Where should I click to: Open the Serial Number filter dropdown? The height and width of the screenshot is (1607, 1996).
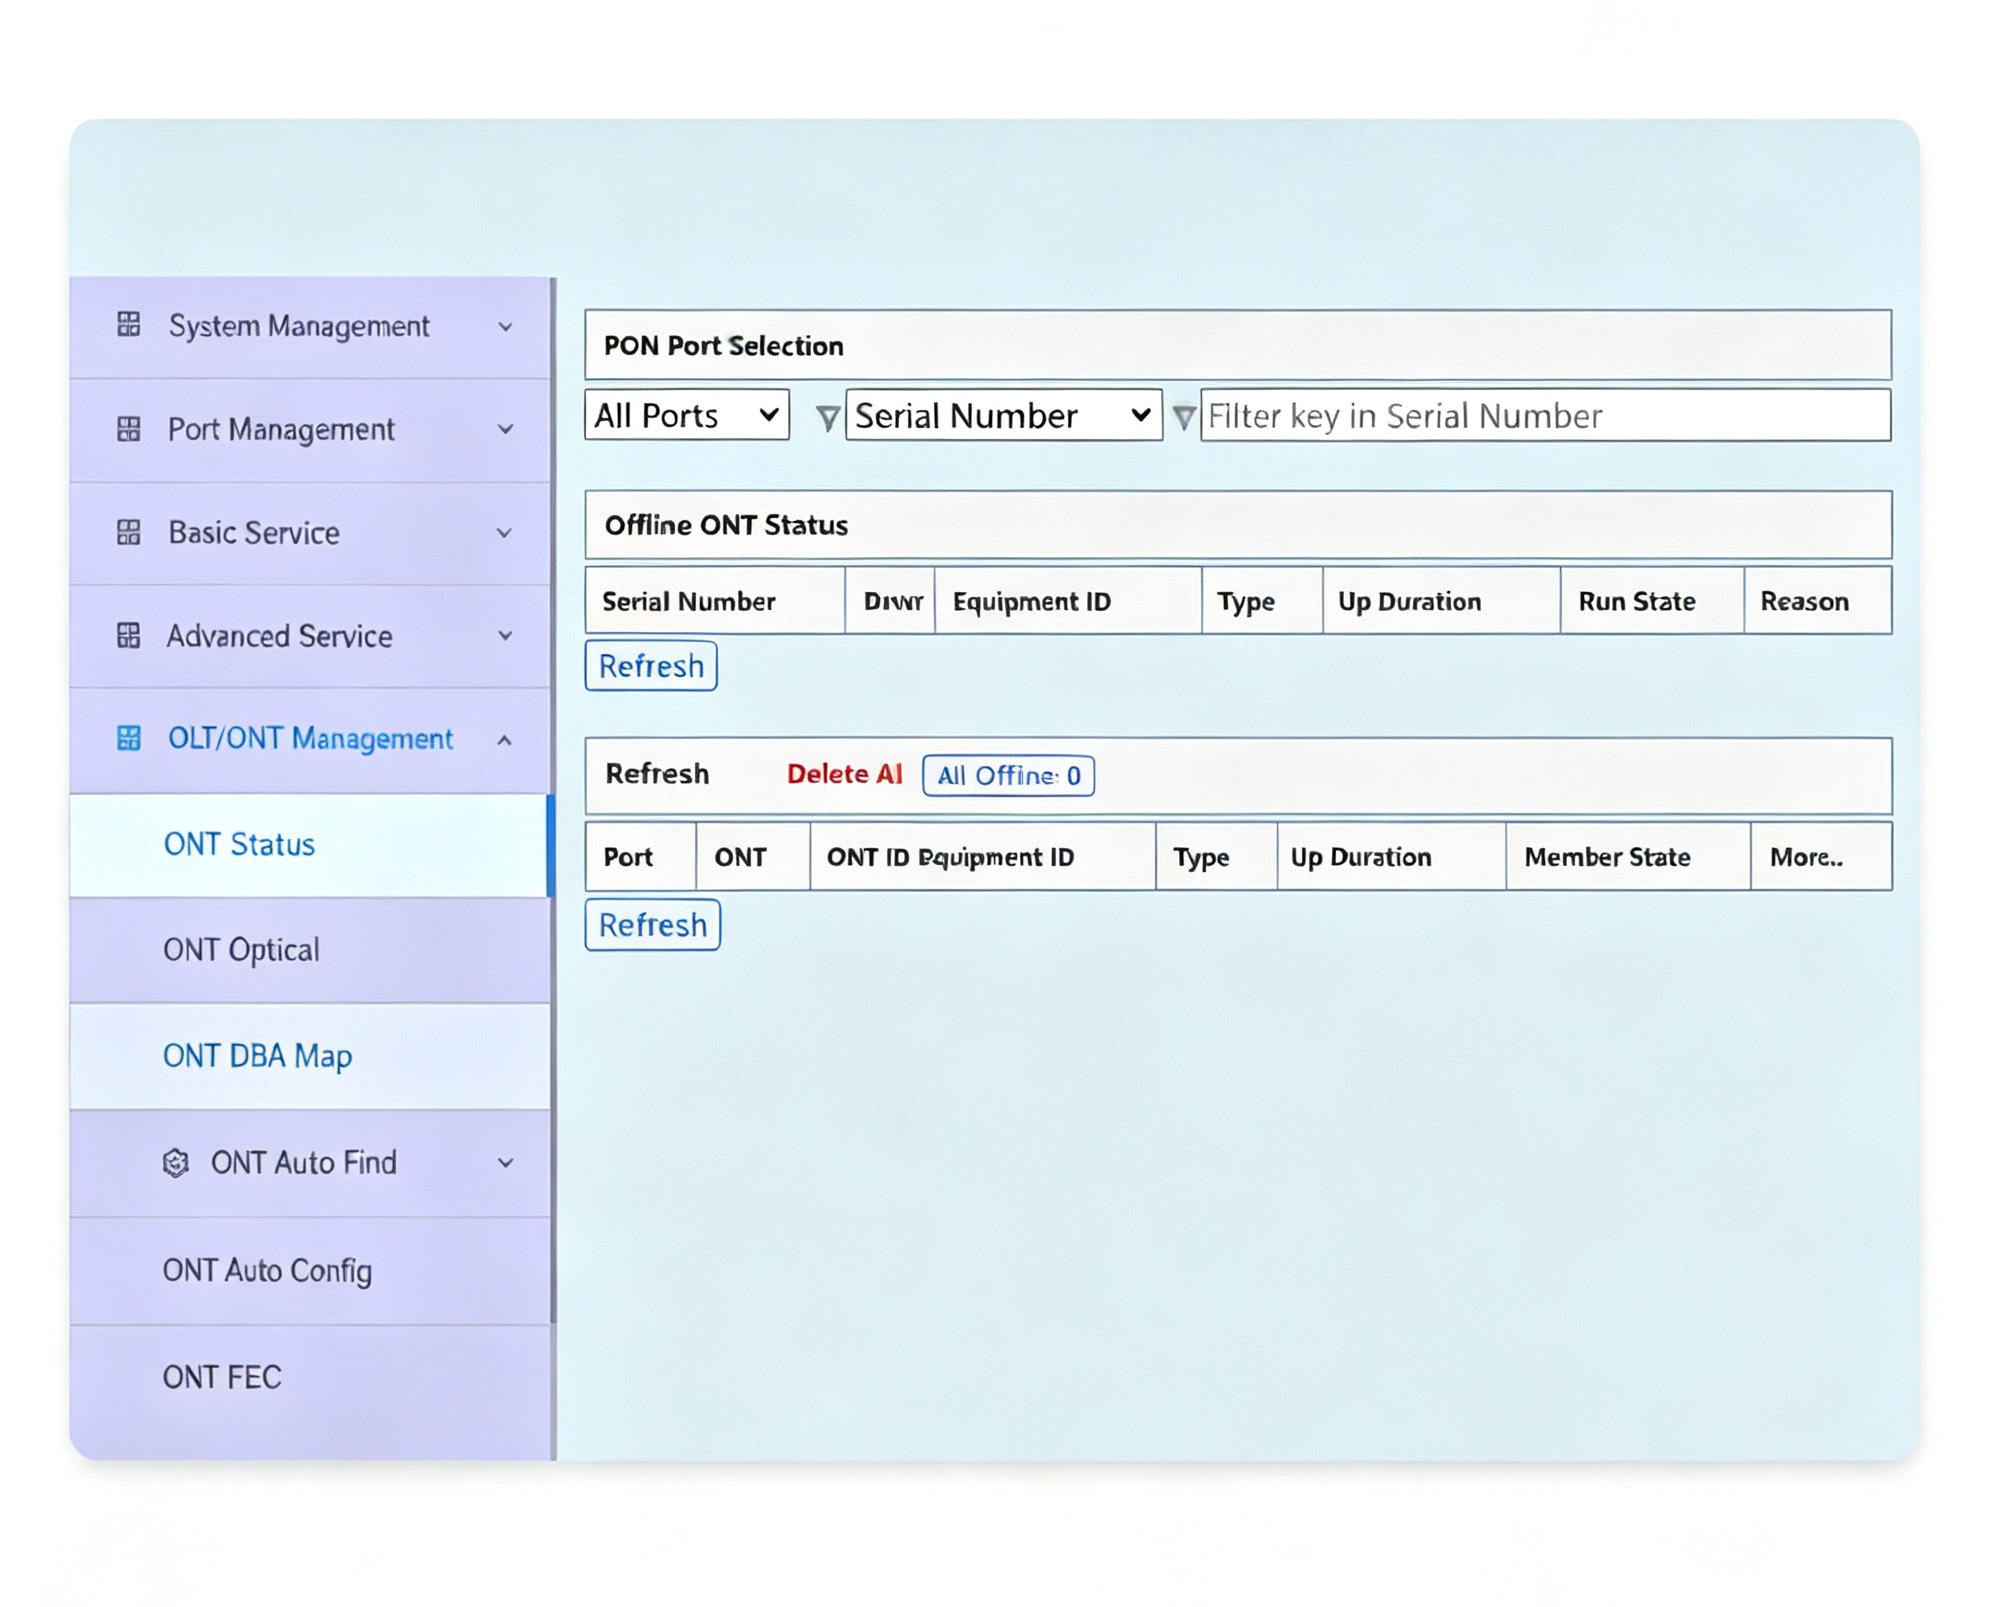[x=1003, y=415]
